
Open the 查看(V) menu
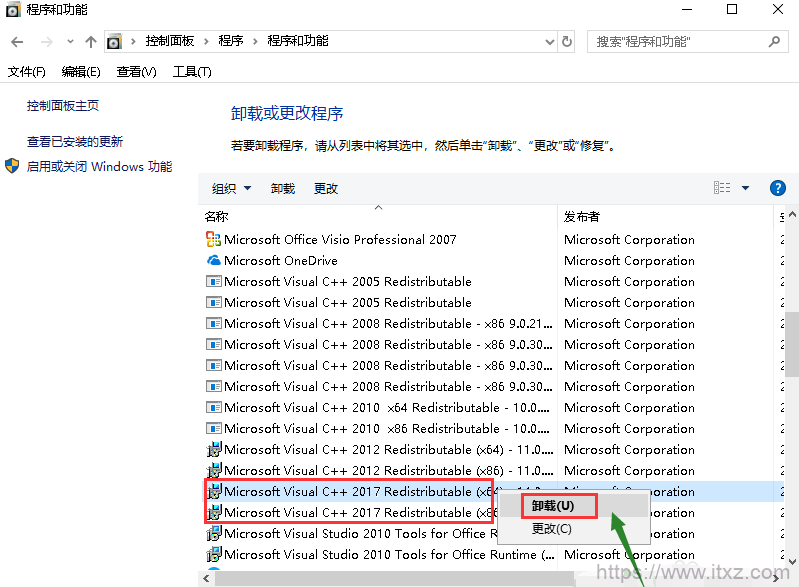[136, 72]
